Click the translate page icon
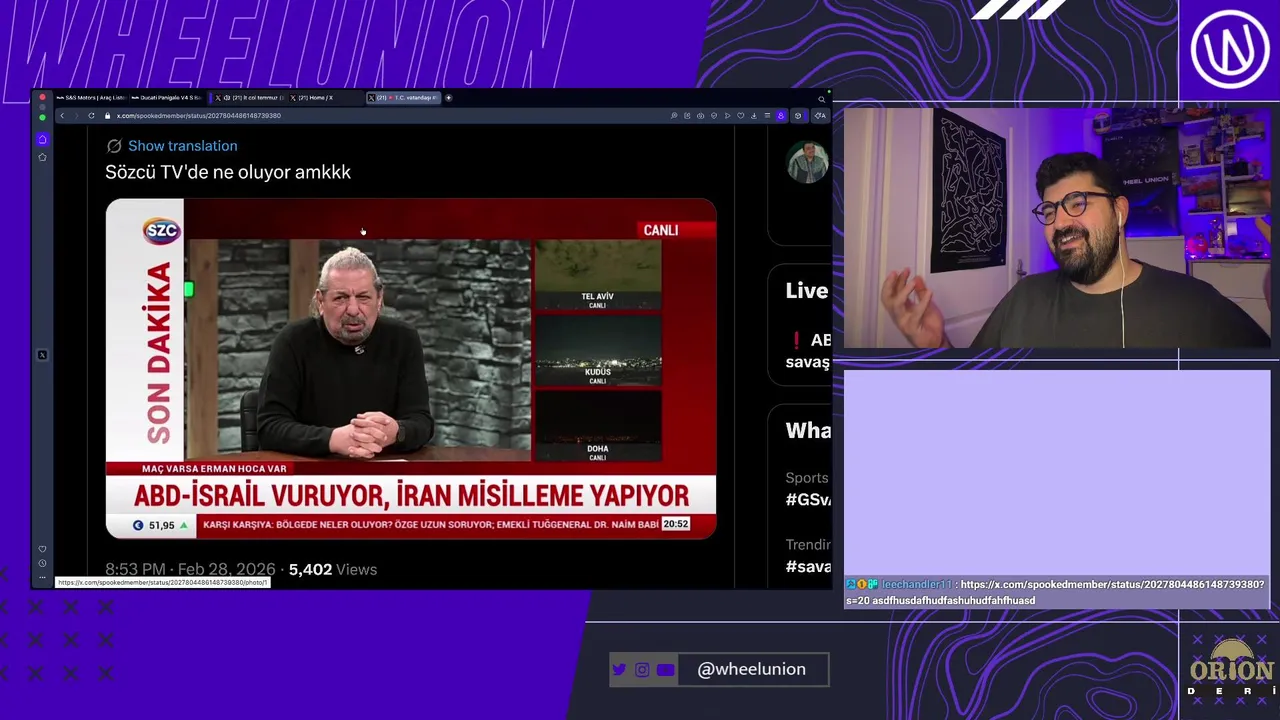The height and width of the screenshot is (720, 1280). (x=820, y=116)
